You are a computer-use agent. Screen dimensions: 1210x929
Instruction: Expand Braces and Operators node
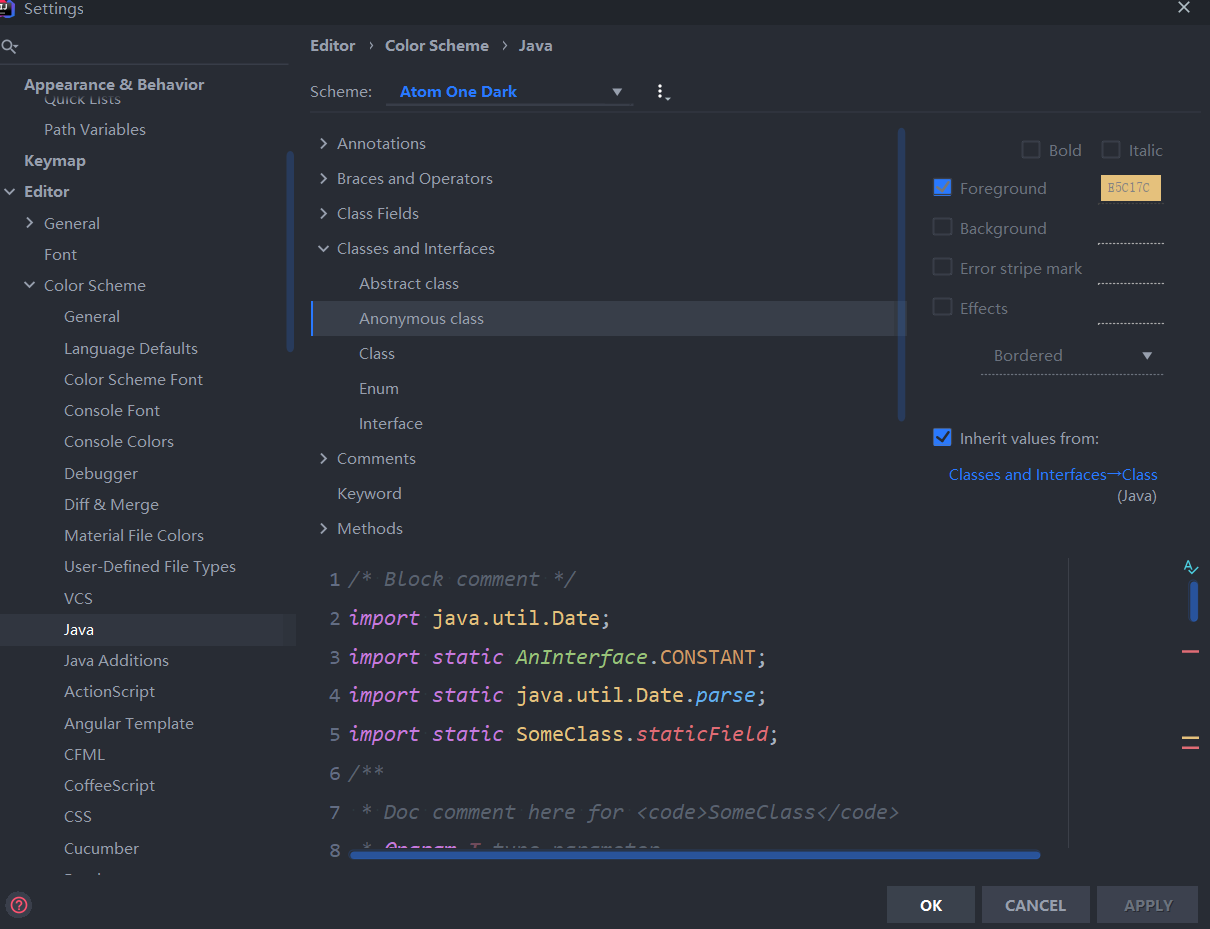tap(324, 179)
